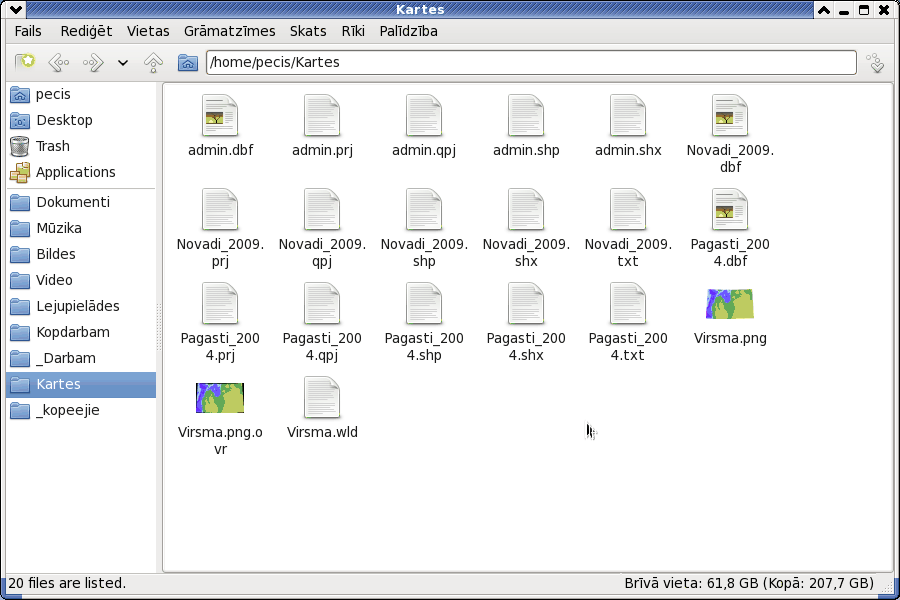Select the admin.qpj file icon

point(424,116)
